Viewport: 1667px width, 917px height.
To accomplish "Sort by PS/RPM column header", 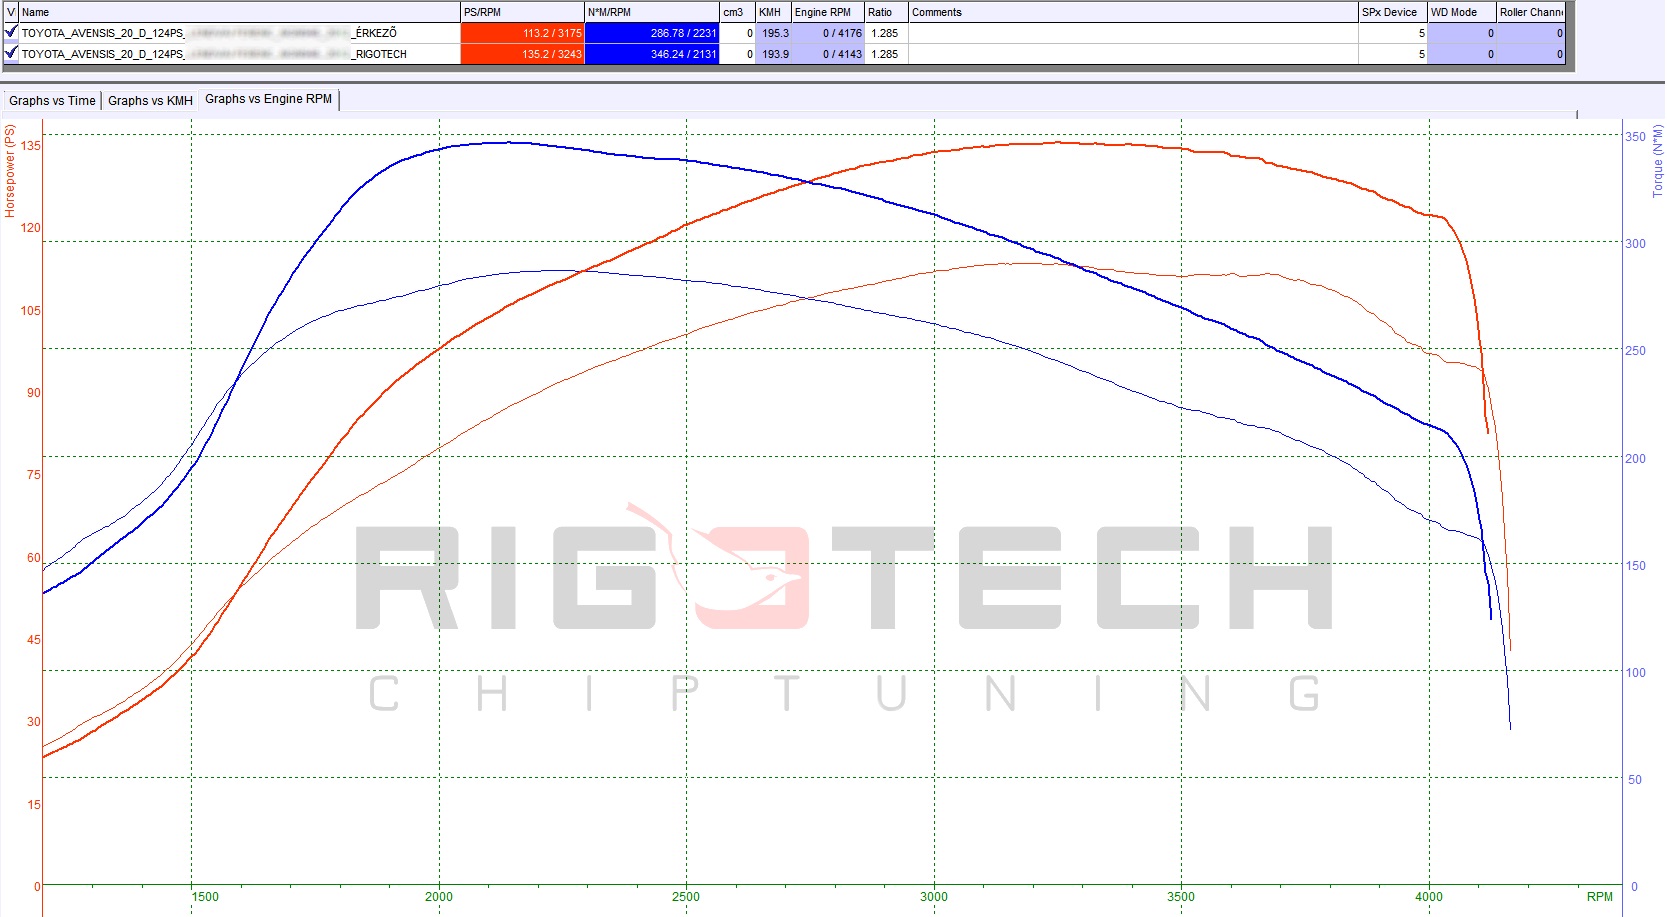I will tap(522, 12).
